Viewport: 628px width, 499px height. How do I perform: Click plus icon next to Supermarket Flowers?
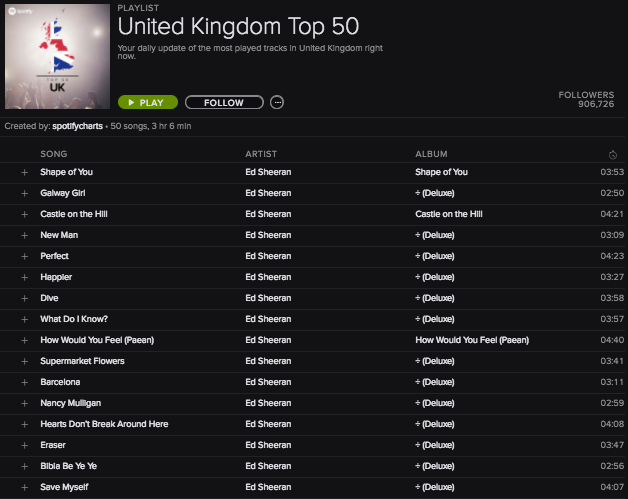[24, 361]
